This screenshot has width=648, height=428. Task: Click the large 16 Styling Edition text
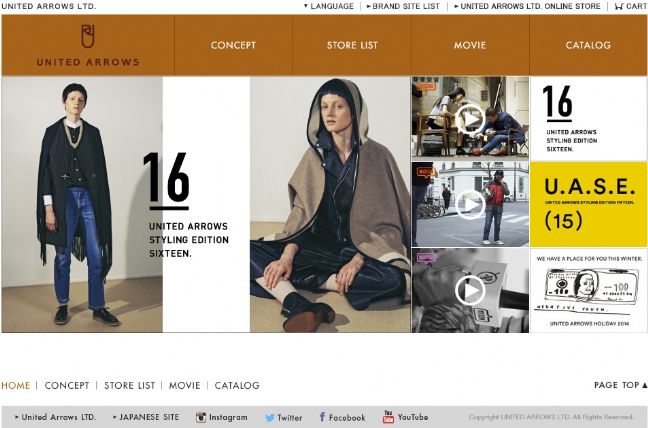tap(186, 205)
